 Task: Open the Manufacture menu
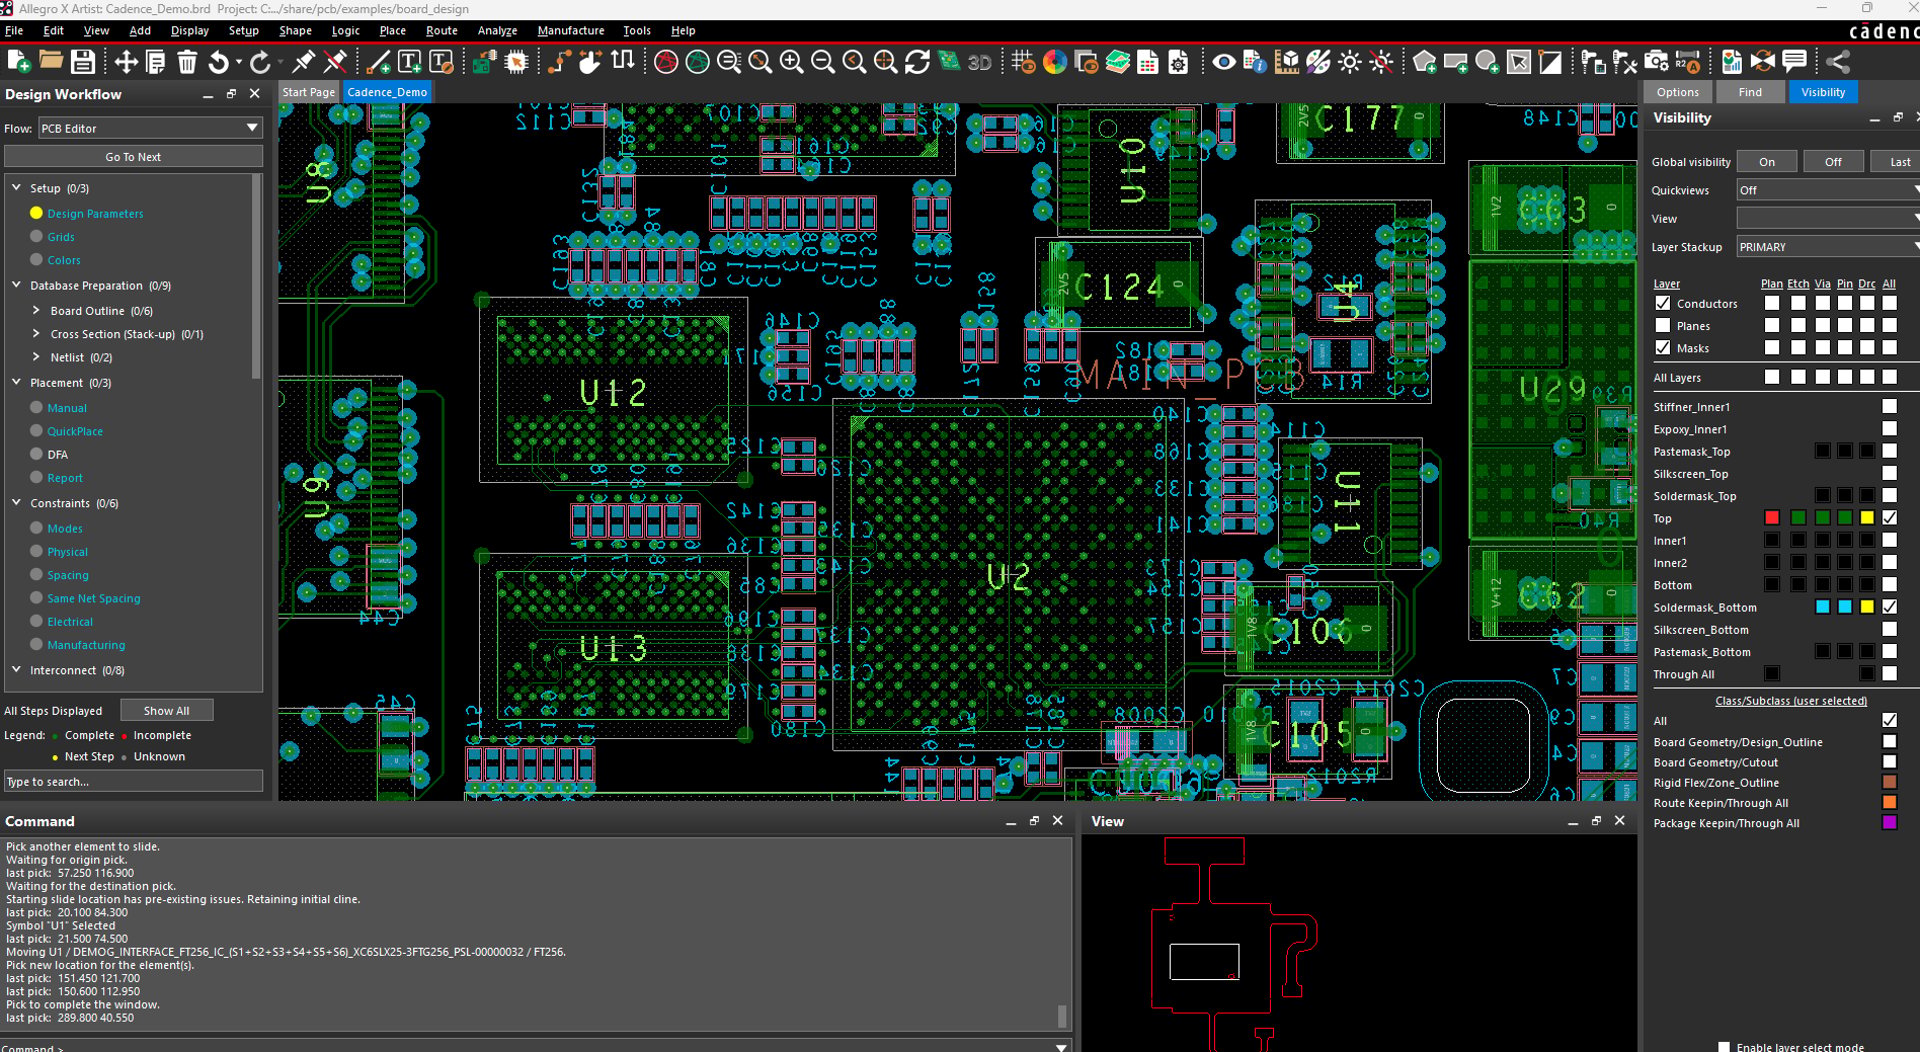(x=571, y=30)
